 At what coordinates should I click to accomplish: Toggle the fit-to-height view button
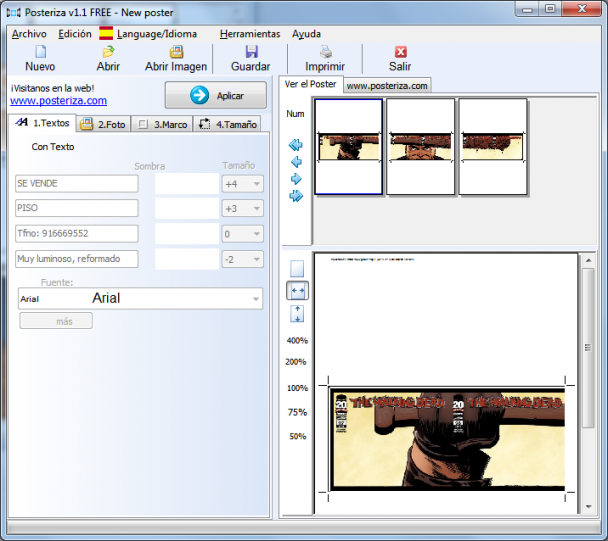(x=297, y=314)
